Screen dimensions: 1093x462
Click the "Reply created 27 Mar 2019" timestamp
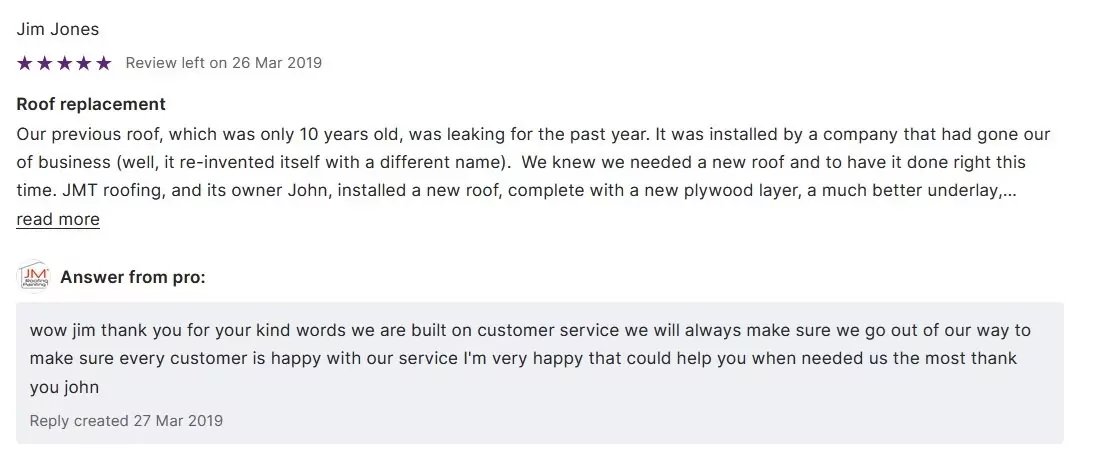[126, 420]
